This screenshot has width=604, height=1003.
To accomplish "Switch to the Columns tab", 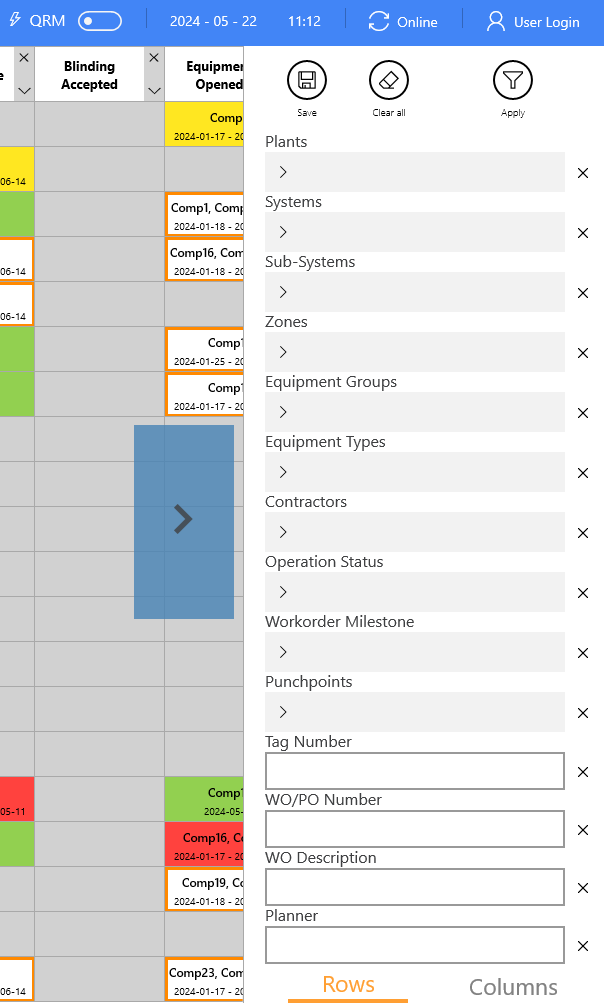I will pyautogui.click(x=513, y=987).
